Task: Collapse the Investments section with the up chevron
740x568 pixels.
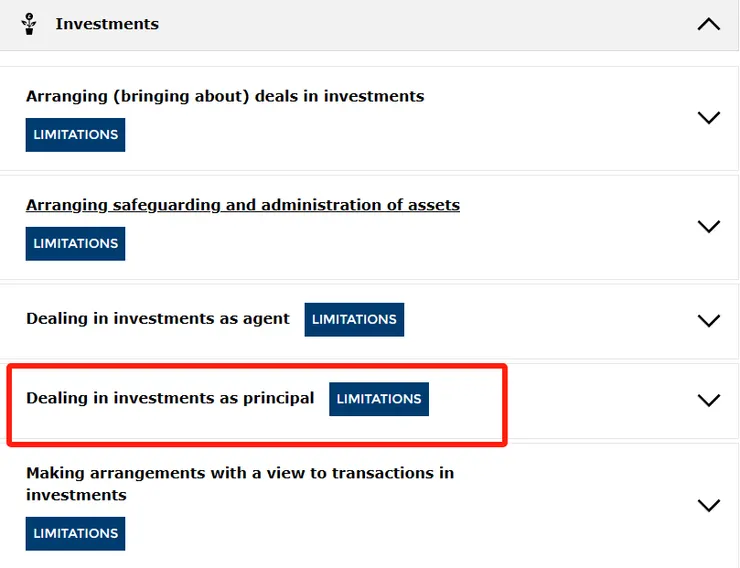Action: click(x=708, y=24)
